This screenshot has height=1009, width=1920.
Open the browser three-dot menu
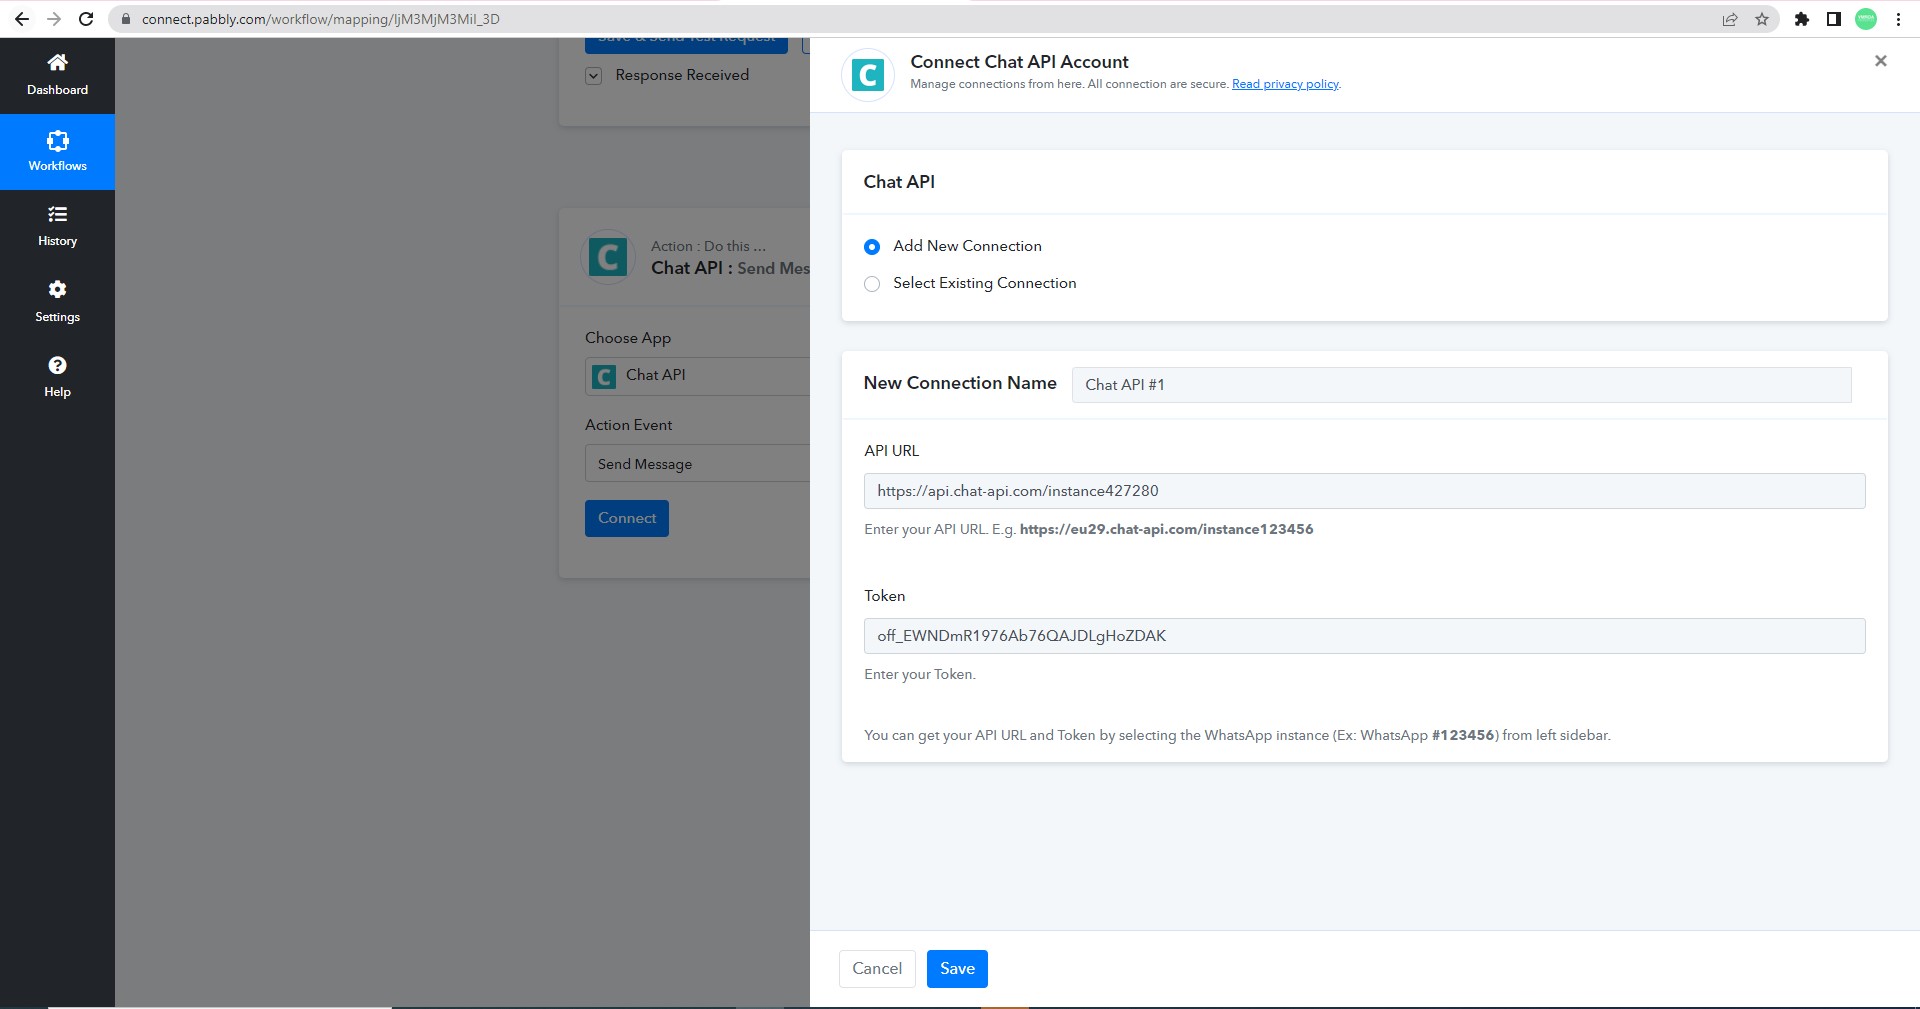(1898, 19)
